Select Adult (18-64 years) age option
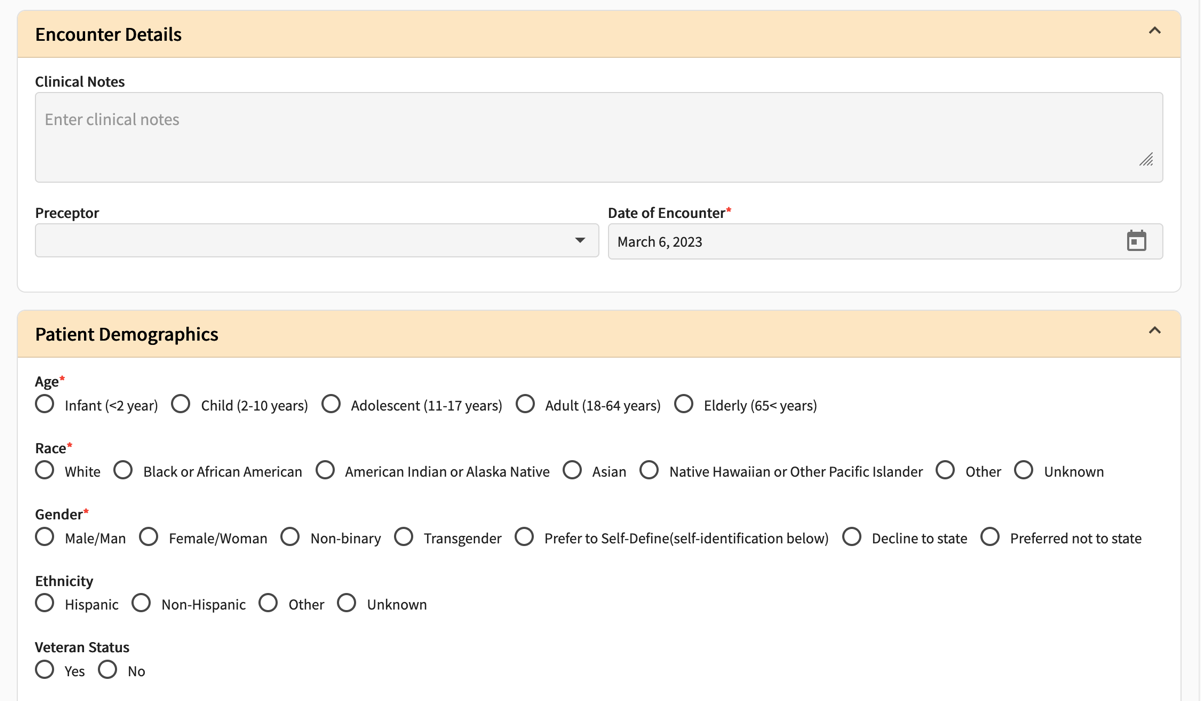Screen dimensions: 1201x701 pyautogui.click(x=525, y=404)
